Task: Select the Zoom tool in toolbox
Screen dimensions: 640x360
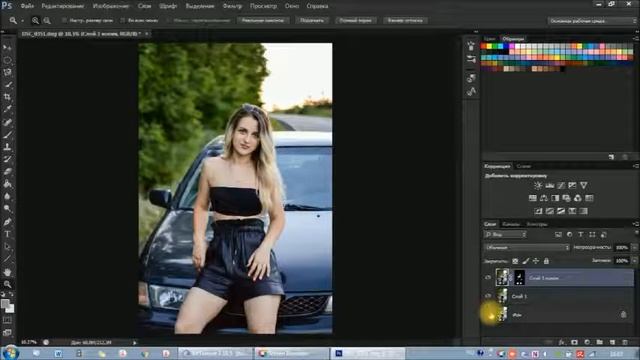Action: click(7, 284)
